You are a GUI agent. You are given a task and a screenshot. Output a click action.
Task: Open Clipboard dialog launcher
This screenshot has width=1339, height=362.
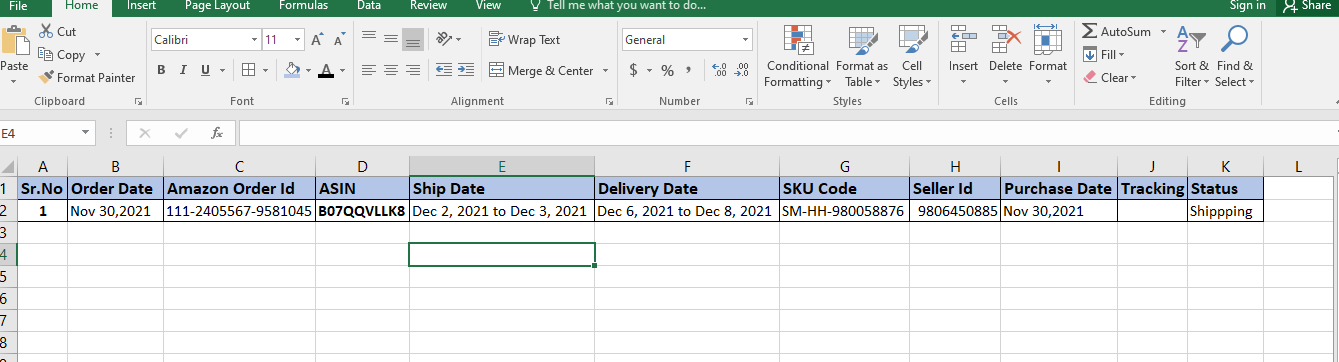tap(137, 101)
